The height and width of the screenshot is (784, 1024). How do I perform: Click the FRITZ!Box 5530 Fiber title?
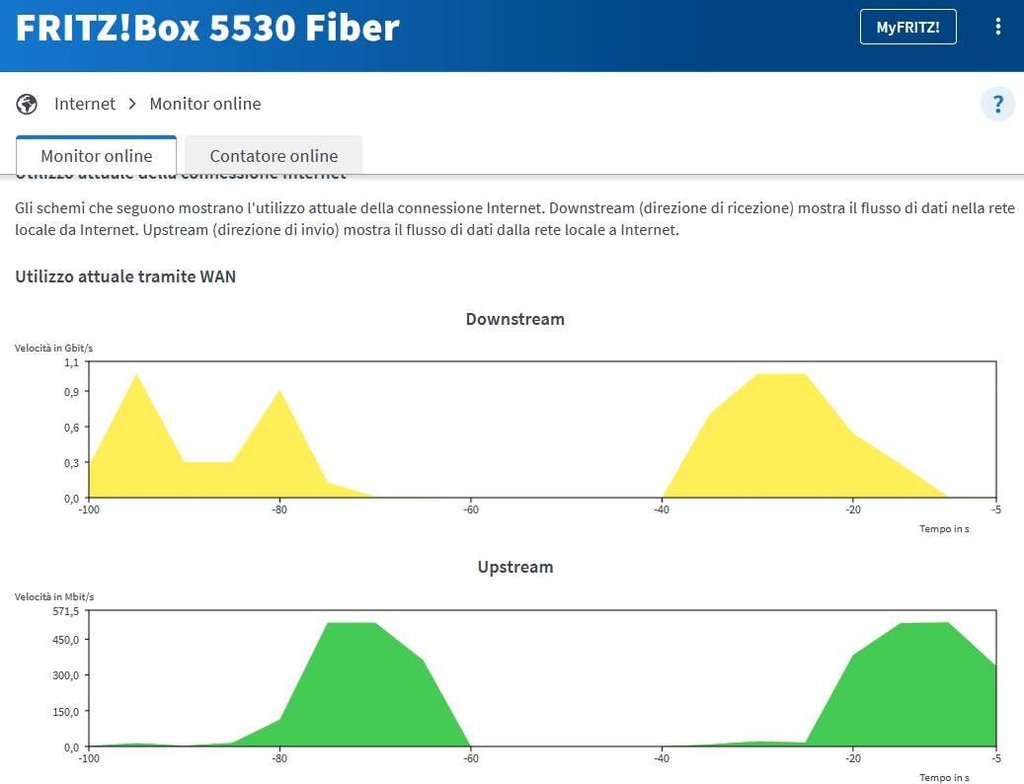pos(207,27)
